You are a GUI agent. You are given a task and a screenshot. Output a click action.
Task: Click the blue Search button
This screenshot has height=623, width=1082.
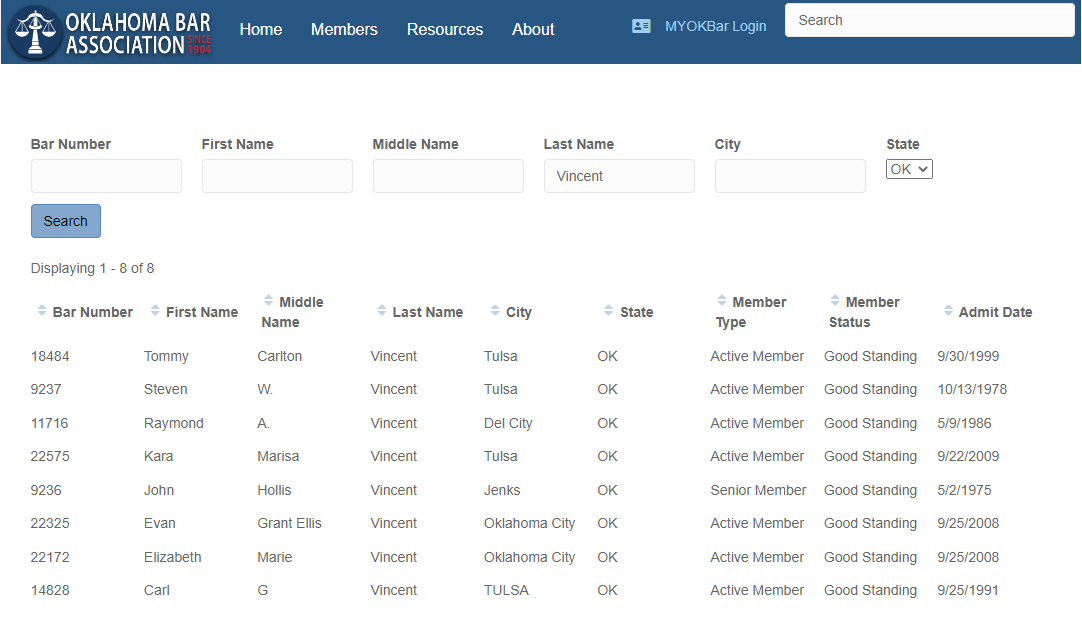click(x=66, y=221)
